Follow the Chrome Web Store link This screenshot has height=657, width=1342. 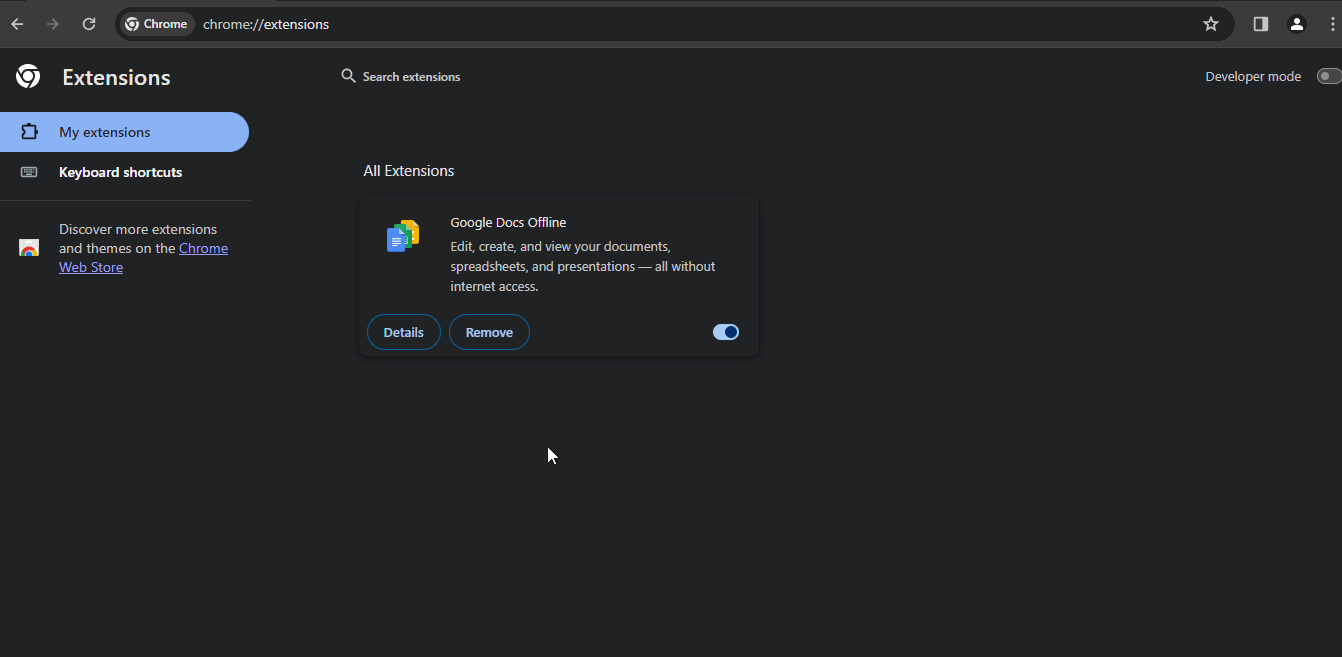(143, 258)
